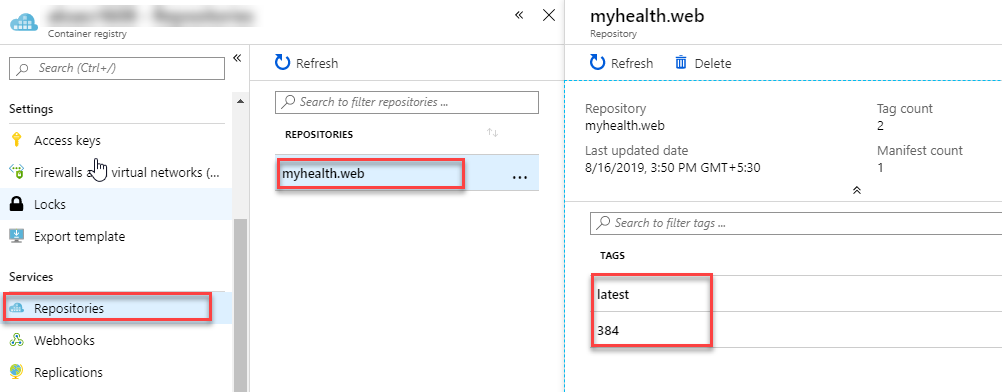
Task: Click the Locks padlock icon
Action: 17,205
